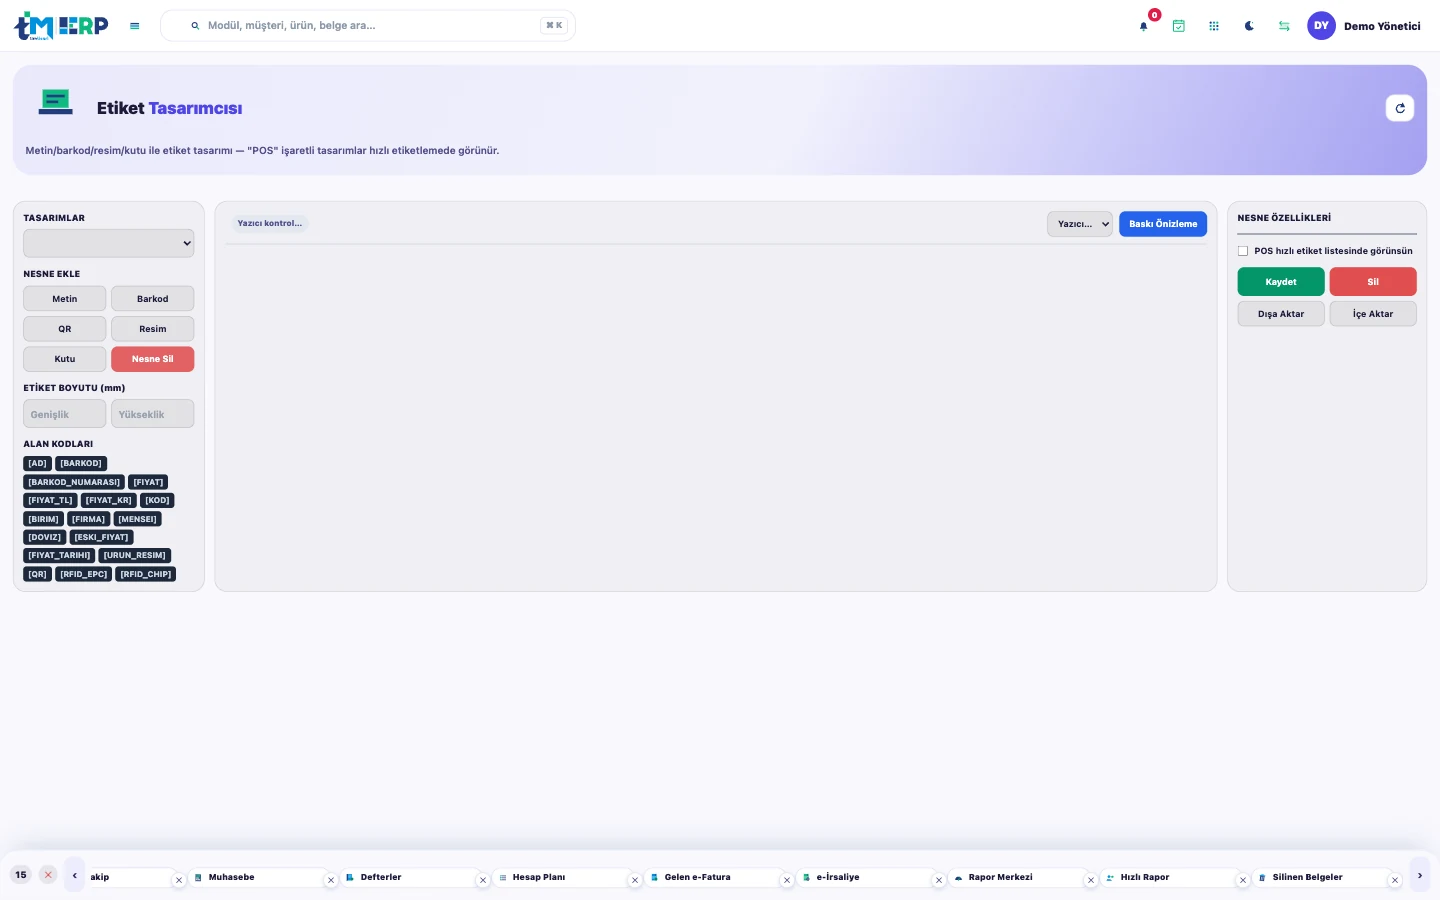
Task: Open the Yazıcı printer dropdown
Action: point(1080,224)
